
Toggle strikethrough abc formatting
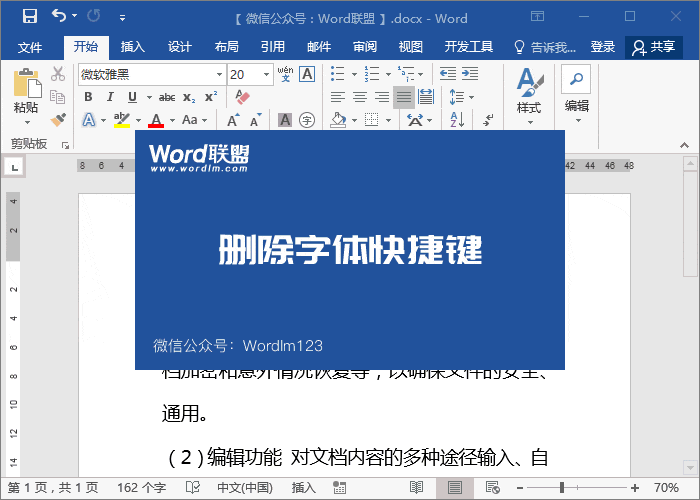click(x=167, y=97)
